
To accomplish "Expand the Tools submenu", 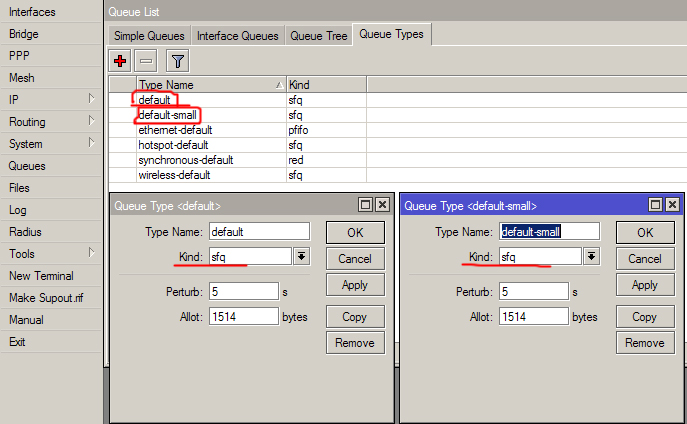I will pos(51,254).
